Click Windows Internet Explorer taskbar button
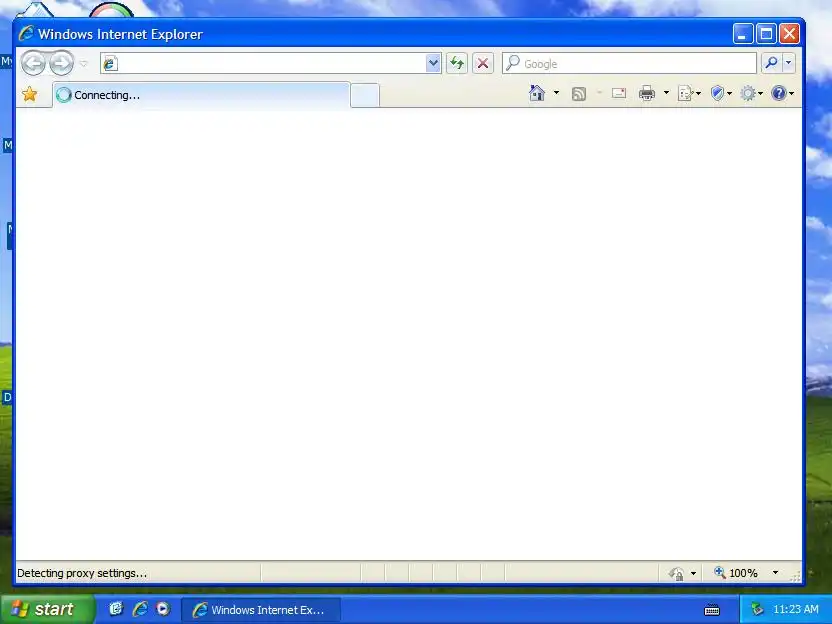832x624 pixels. tap(261, 610)
